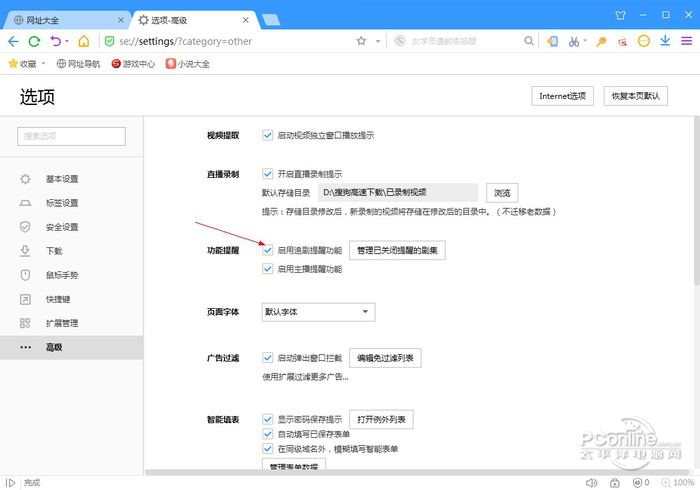
Task: Click 管理已关闭提醒的剧集 button
Action: (397, 250)
